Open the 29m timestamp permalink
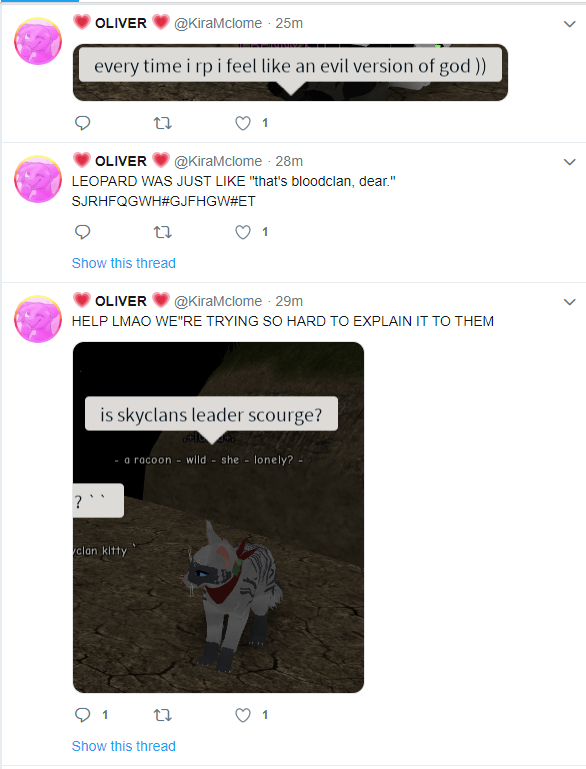This screenshot has width=586, height=769. (289, 301)
